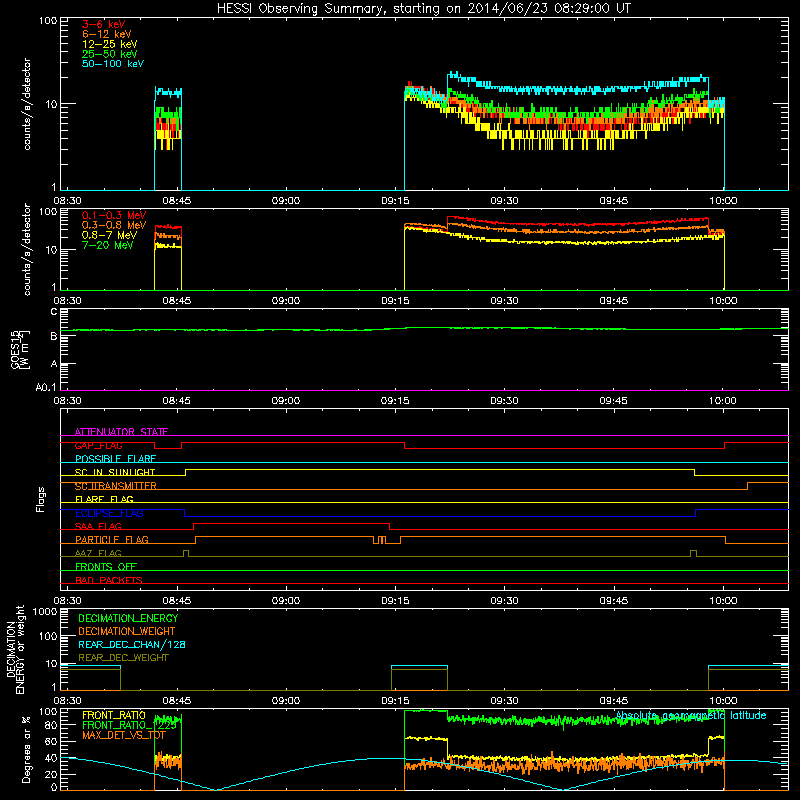Click the '0.1-0.3 MeV' legend label
Viewport: 800px width, 800px height.
[114, 215]
